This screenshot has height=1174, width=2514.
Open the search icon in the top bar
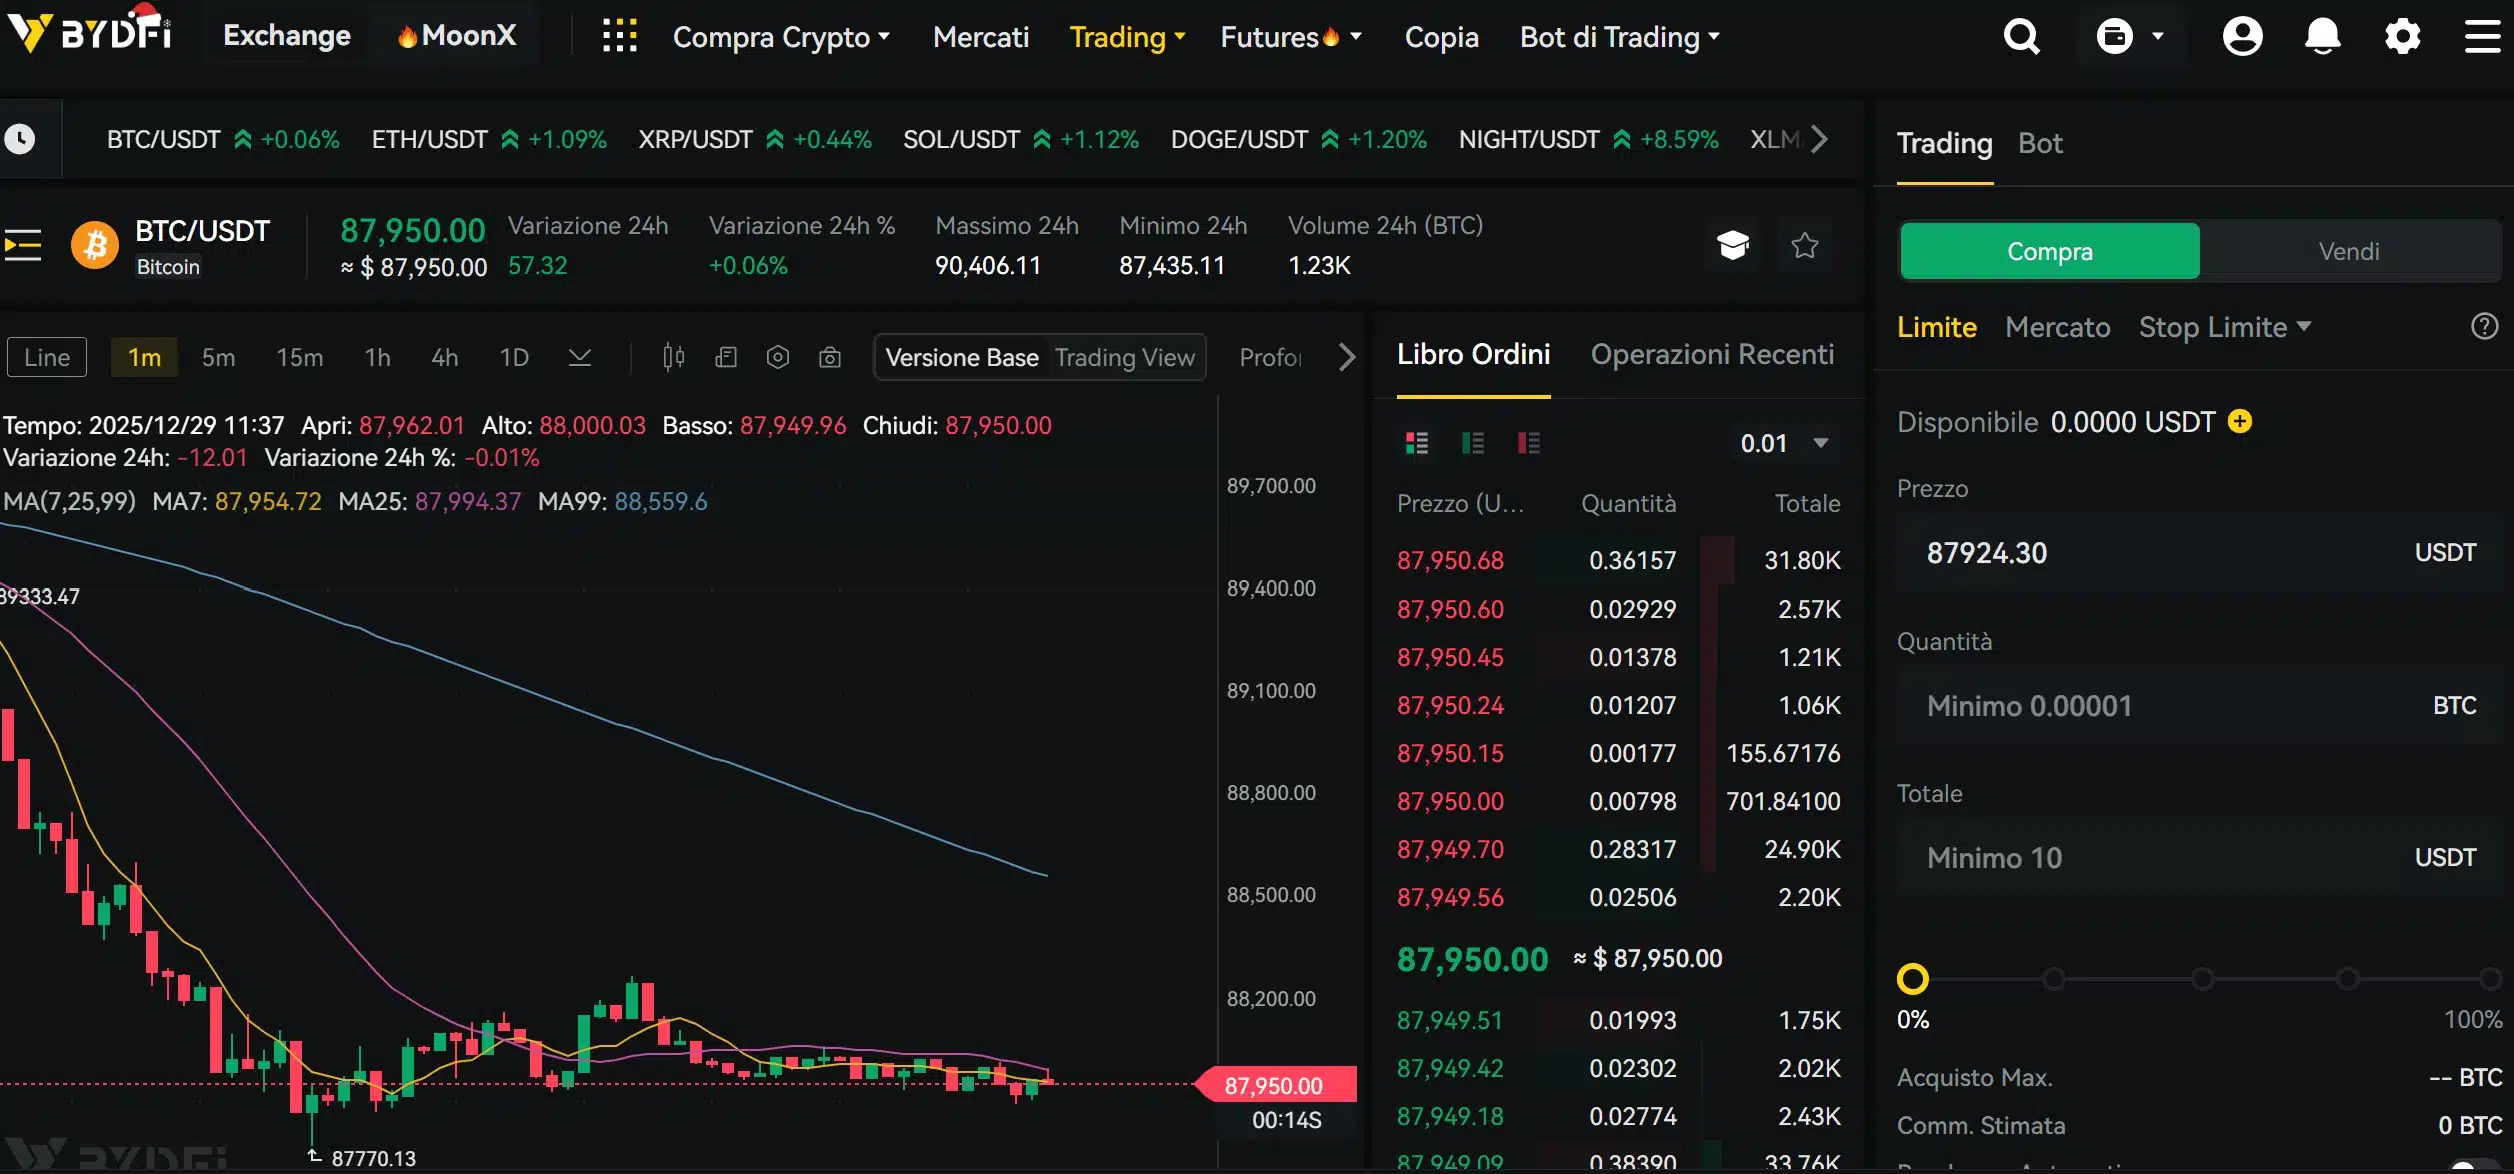tap(2021, 36)
